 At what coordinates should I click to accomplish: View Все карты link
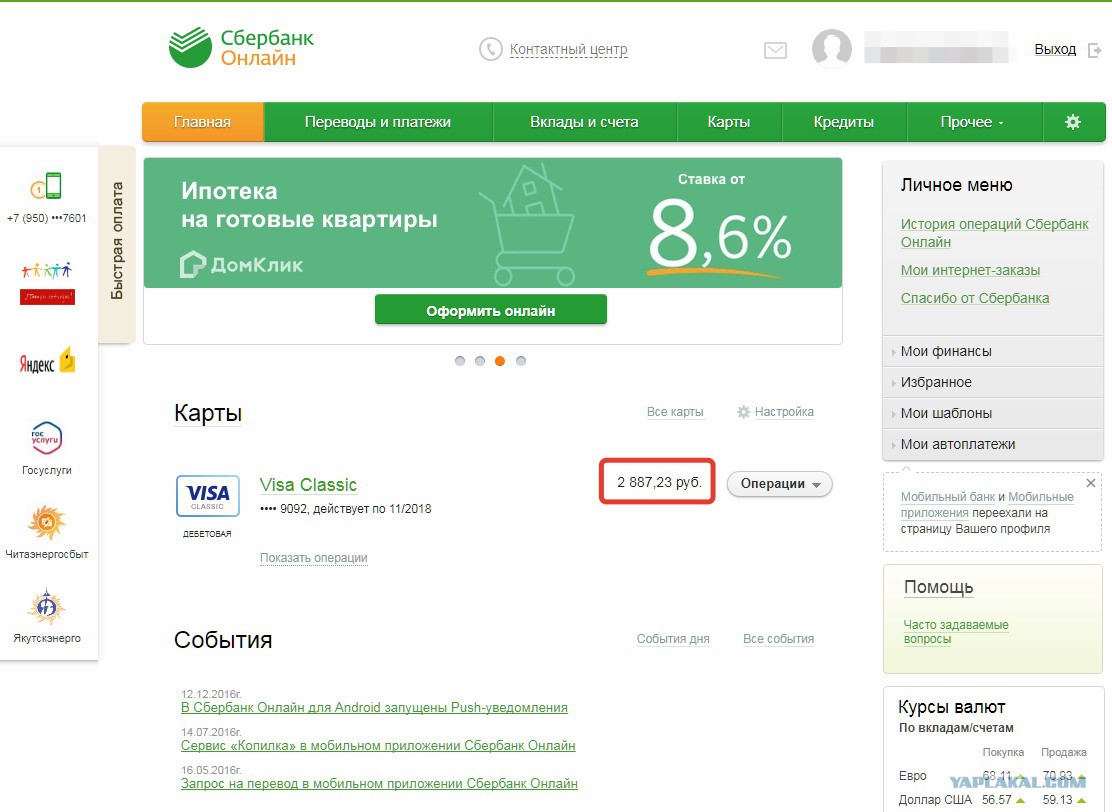[675, 412]
